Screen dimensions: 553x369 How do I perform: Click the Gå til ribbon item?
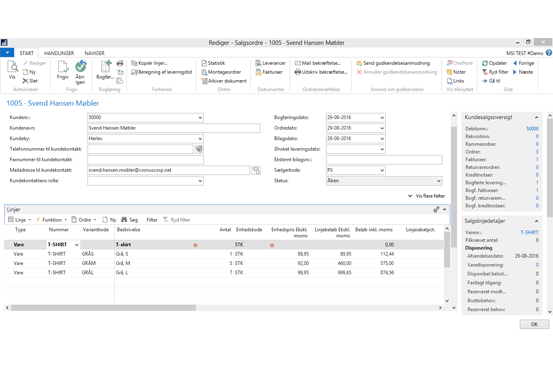(491, 81)
